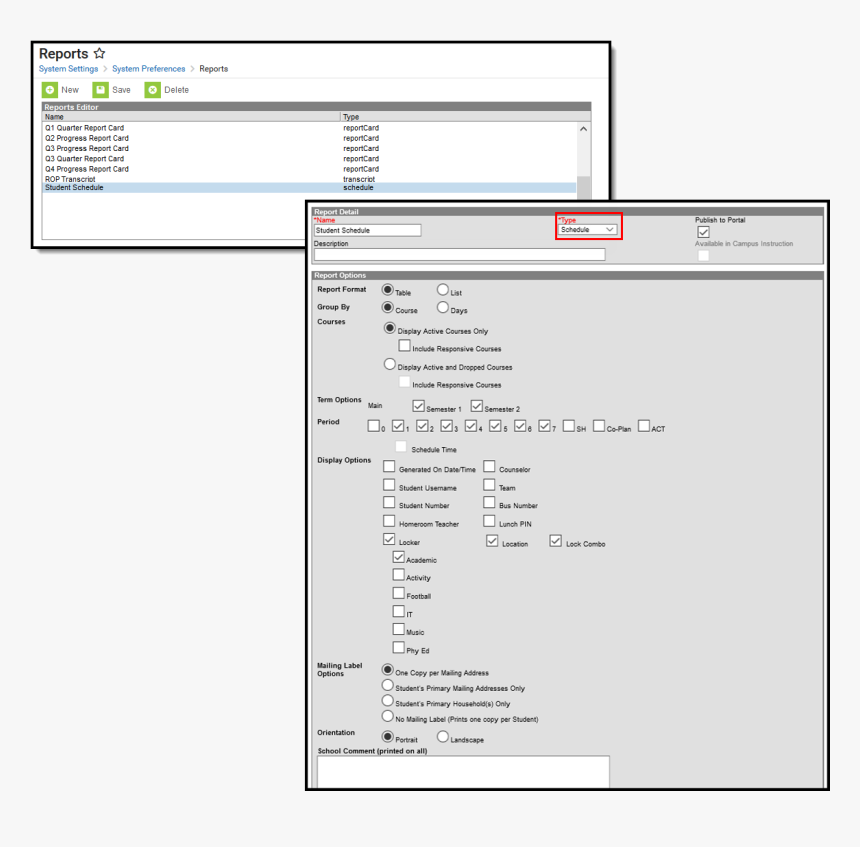Choose Landscape orientation
Image resolution: width=860 pixels, height=847 pixels.
[x=443, y=736]
